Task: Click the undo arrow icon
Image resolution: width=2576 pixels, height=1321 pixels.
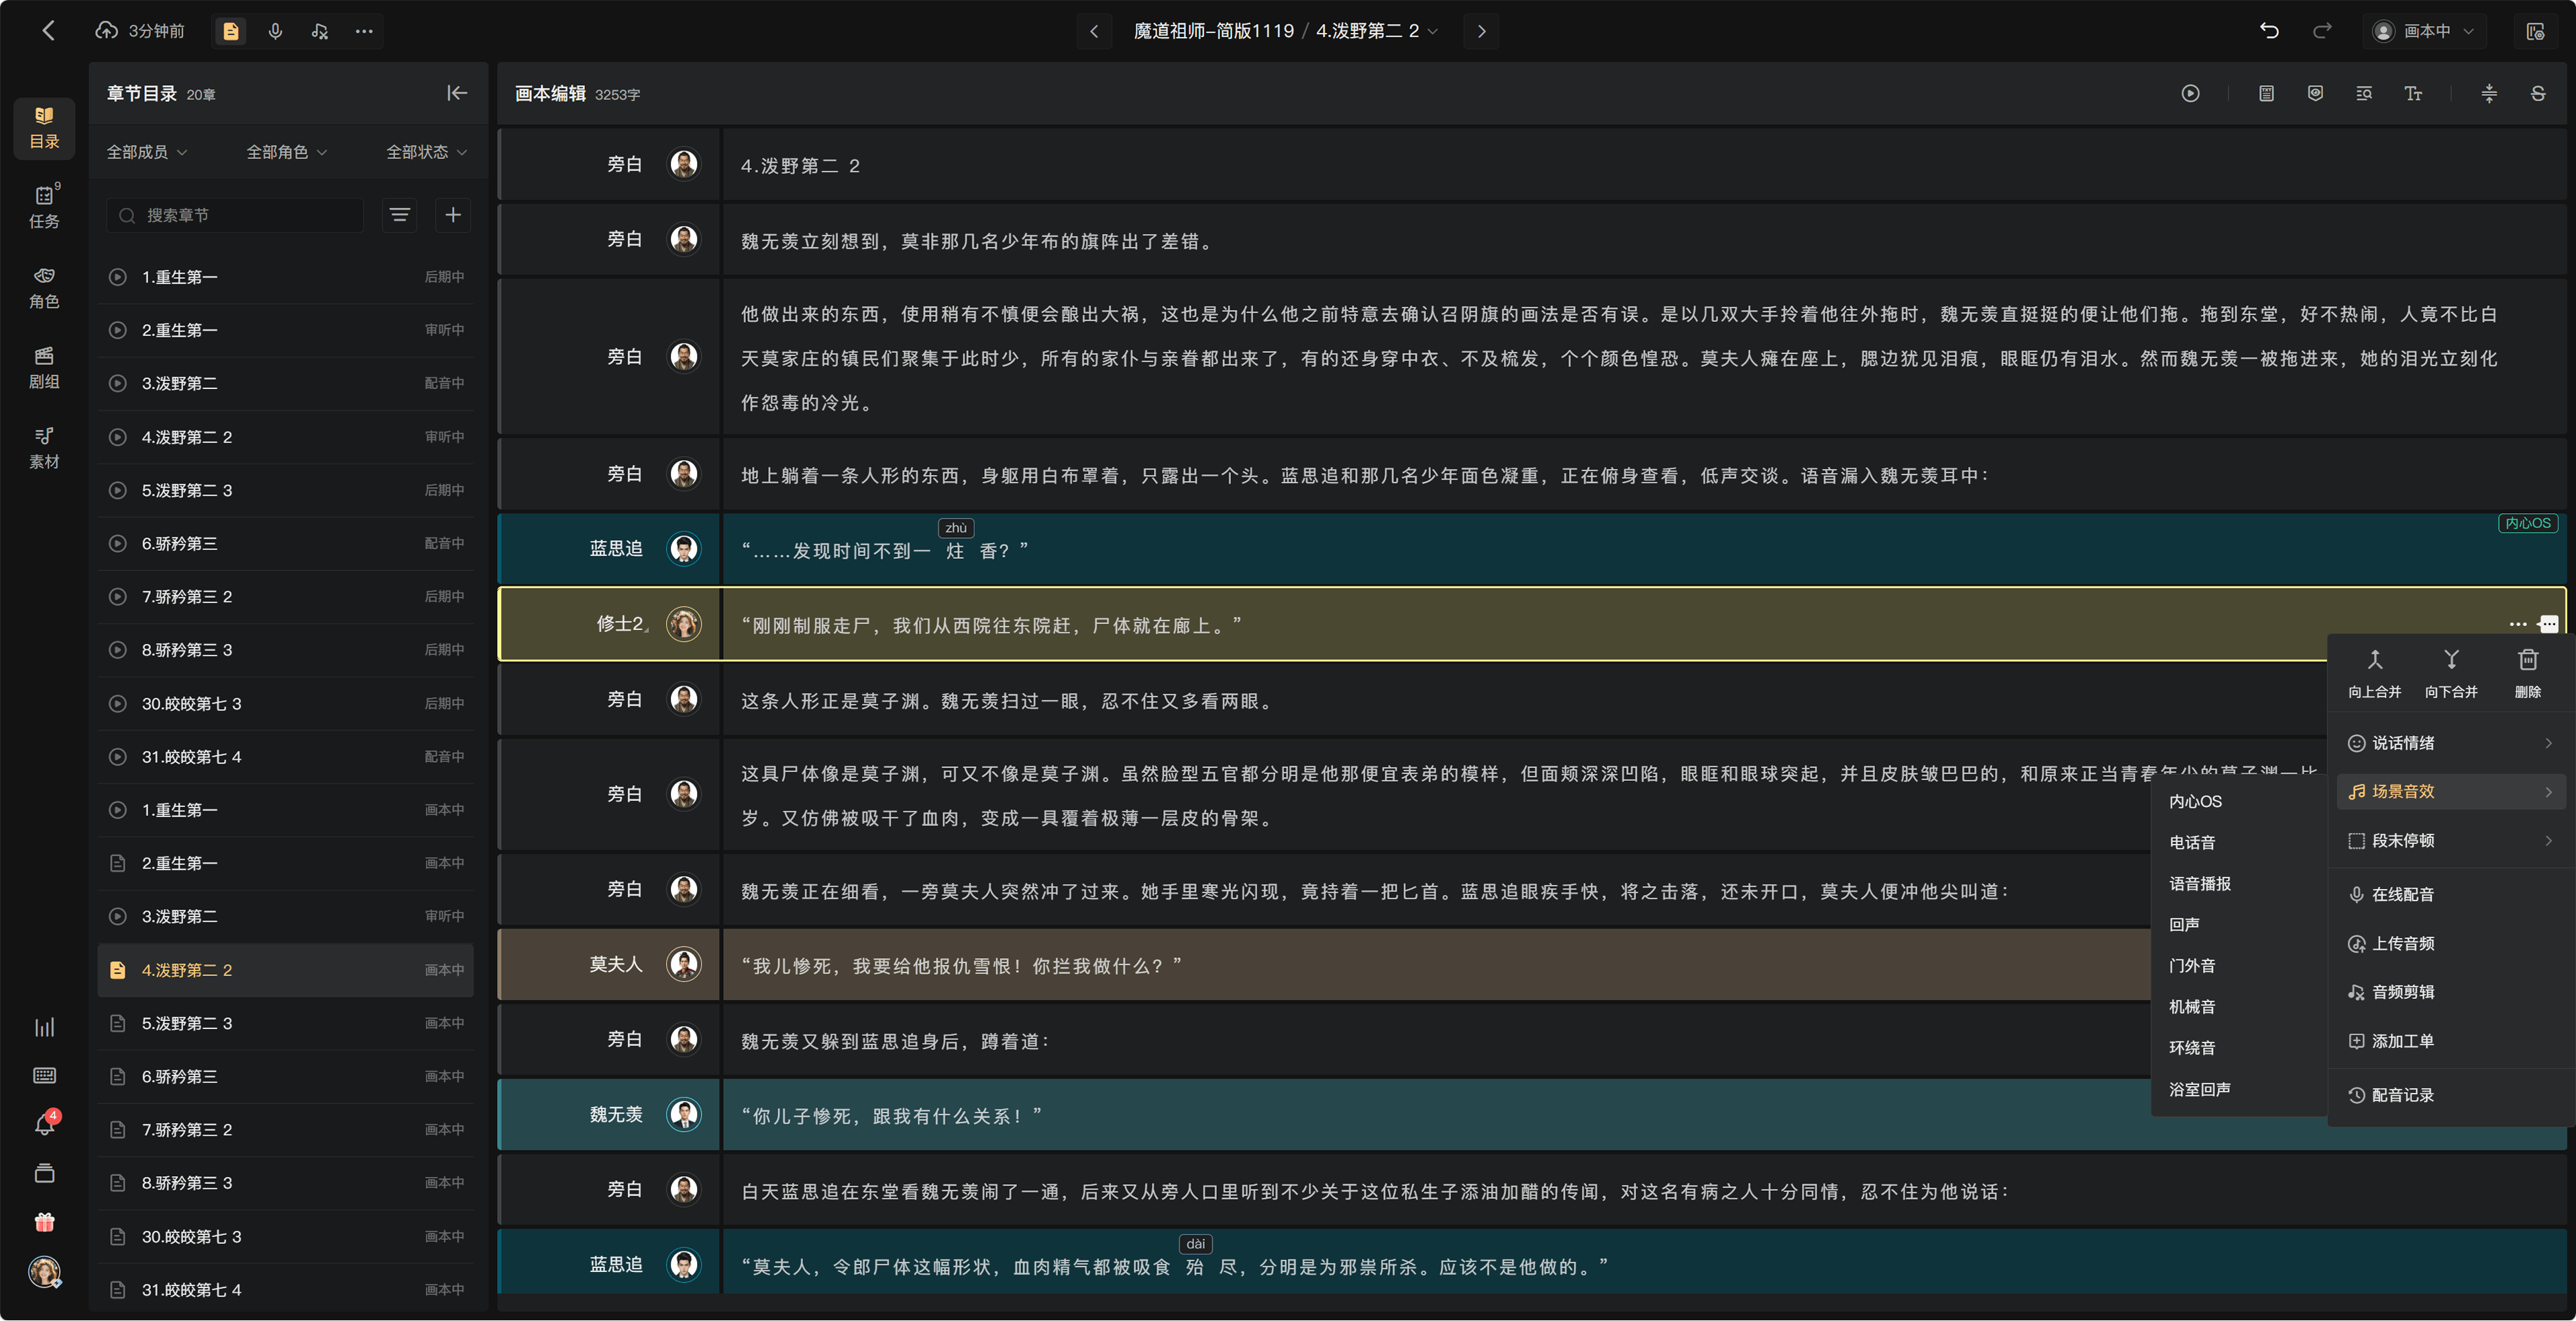Action: (2269, 31)
